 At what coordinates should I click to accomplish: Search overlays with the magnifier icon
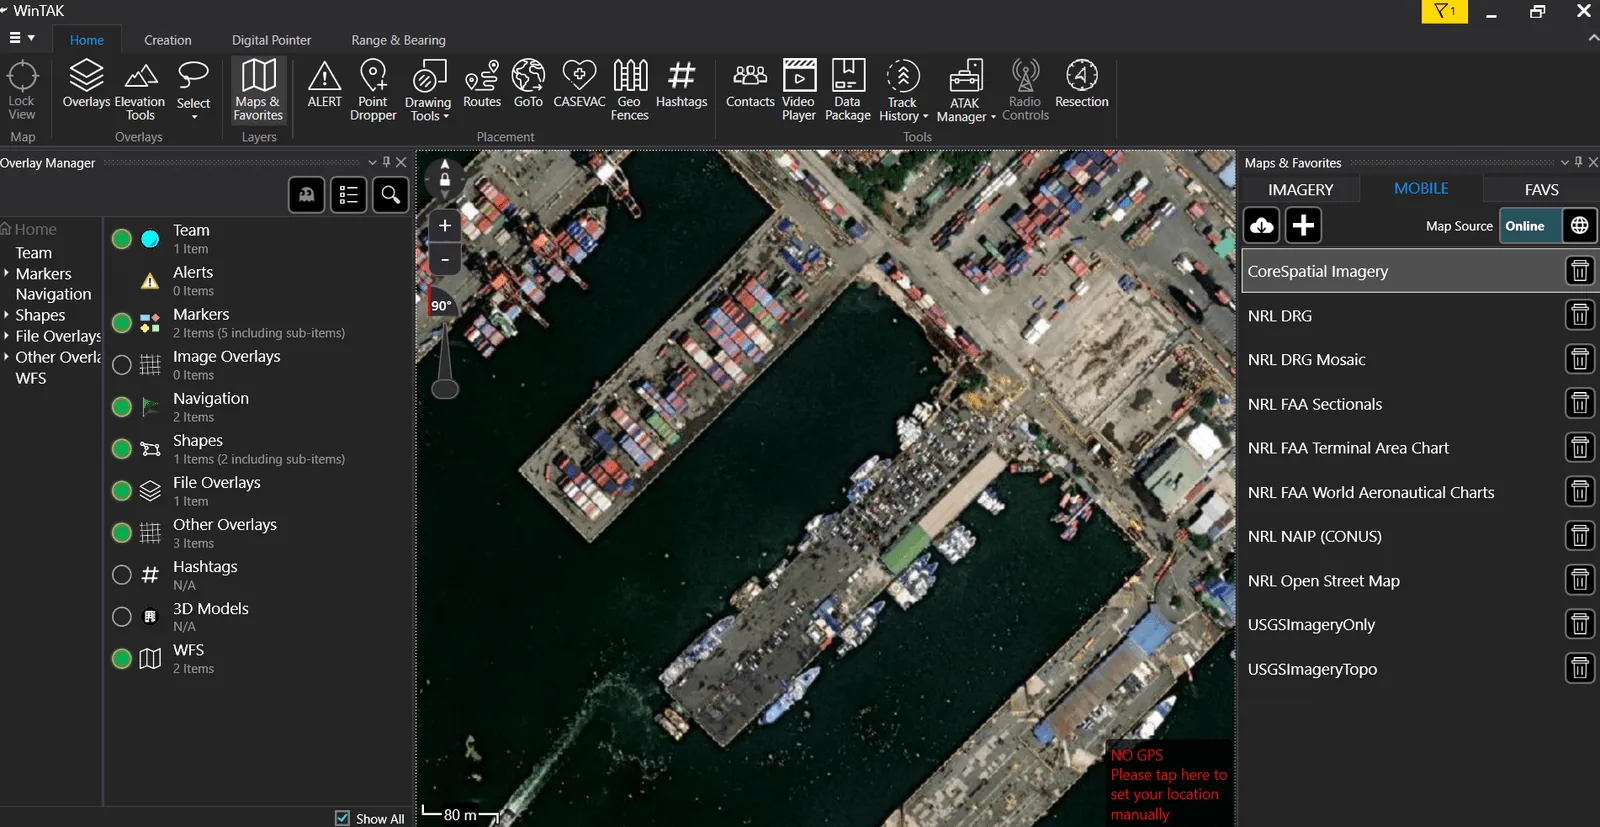(391, 195)
